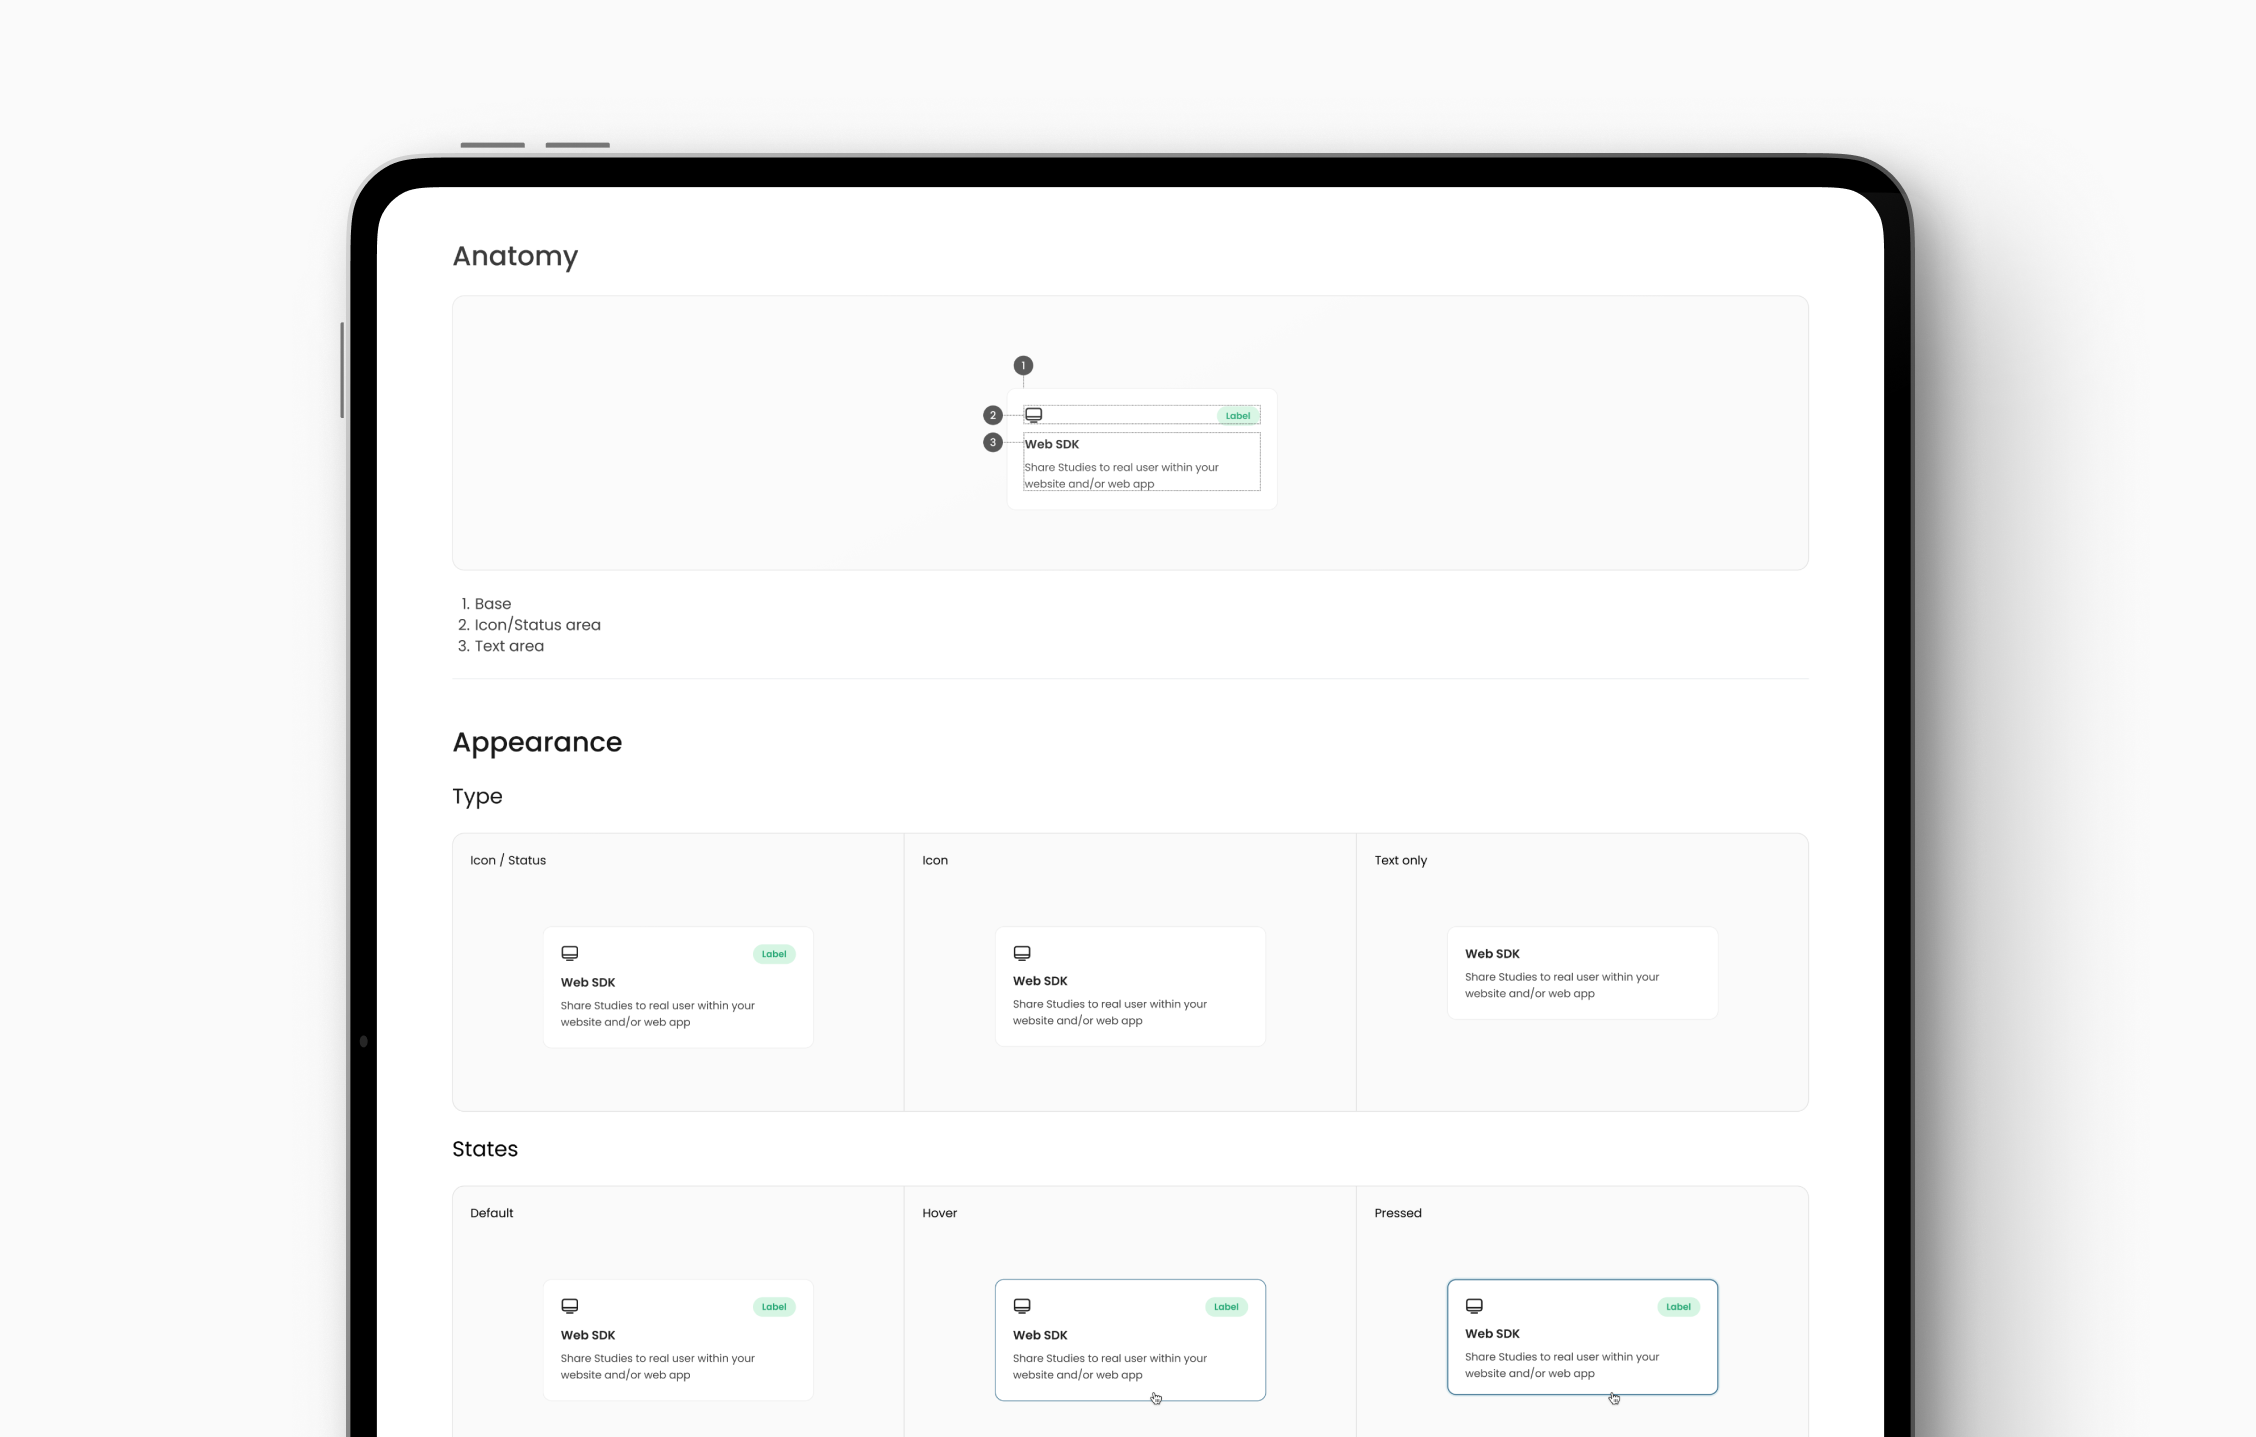The height and width of the screenshot is (1437, 2256).
Task: Click 'Icon/Status area' list item
Action: (x=537, y=625)
